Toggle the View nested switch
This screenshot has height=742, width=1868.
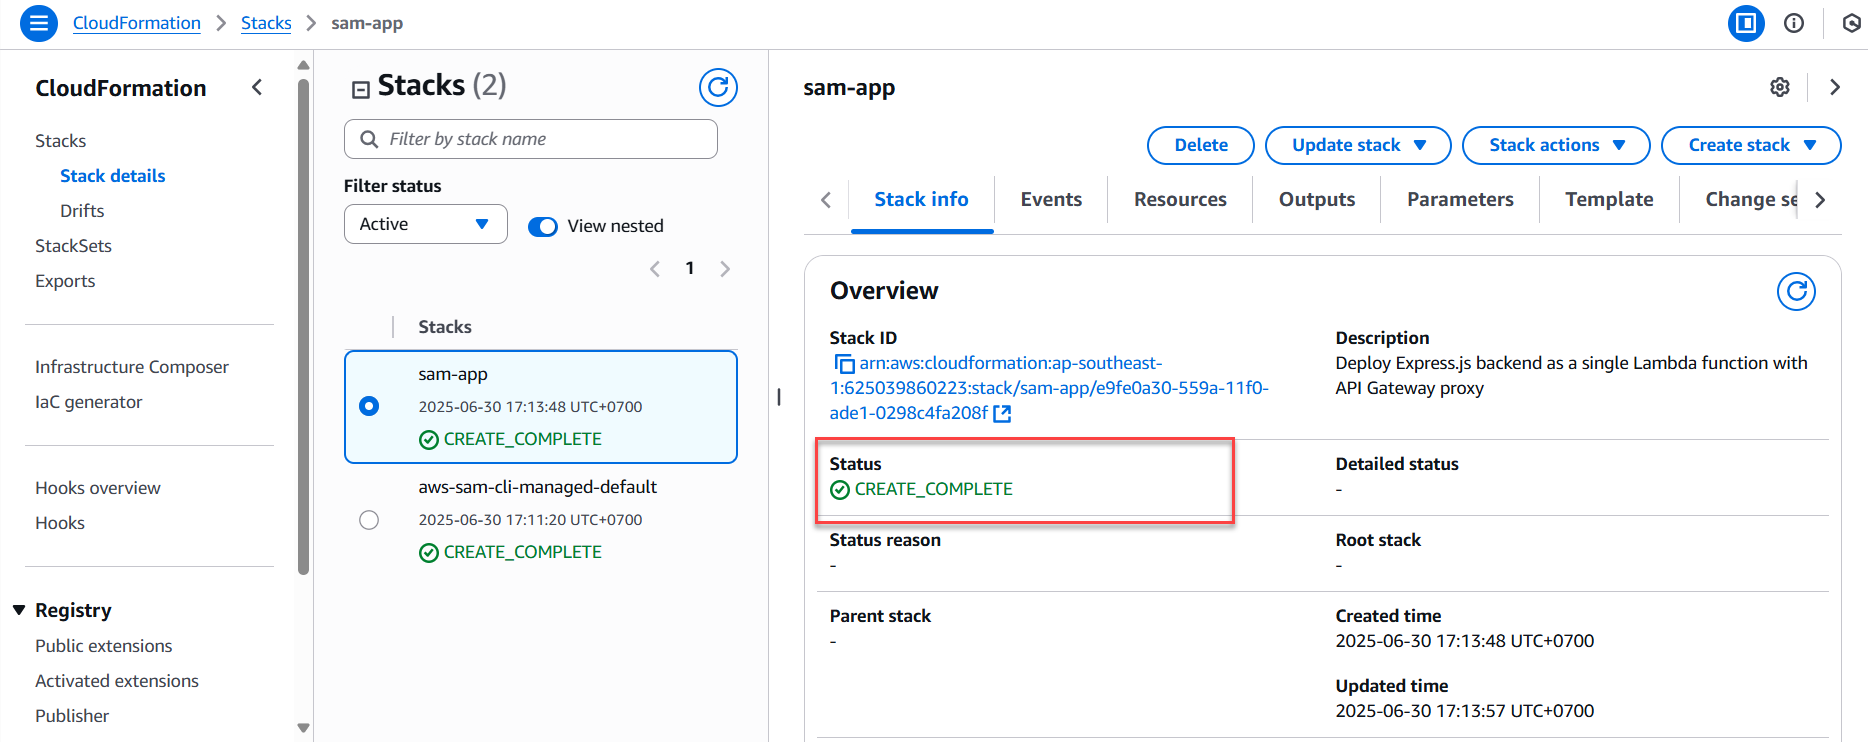pos(543,226)
